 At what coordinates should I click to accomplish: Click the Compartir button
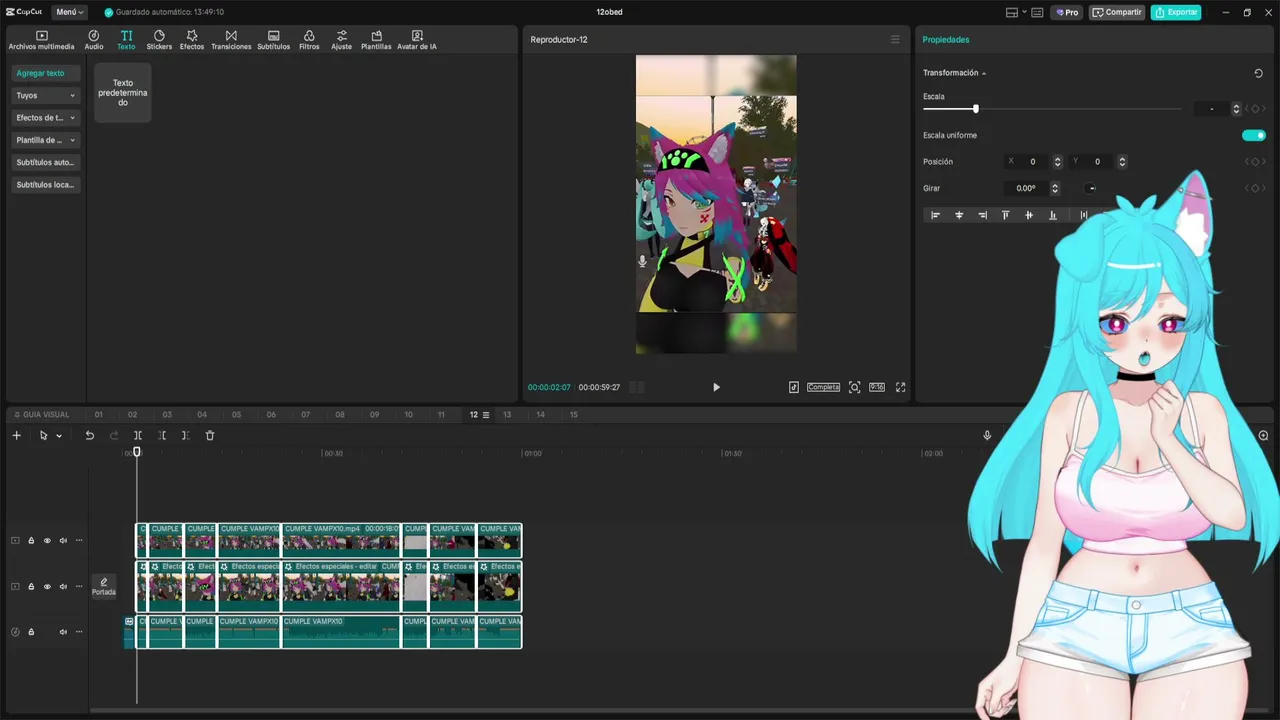pyautogui.click(x=1117, y=12)
